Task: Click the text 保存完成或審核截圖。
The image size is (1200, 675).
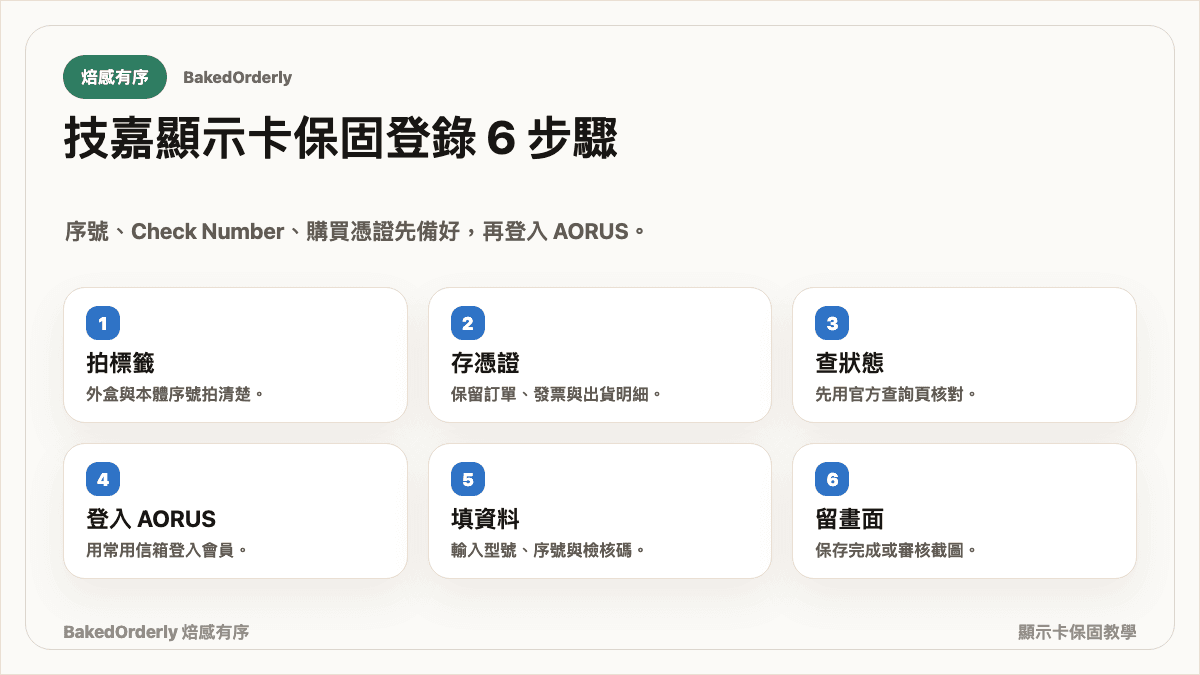Action: click(897, 550)
